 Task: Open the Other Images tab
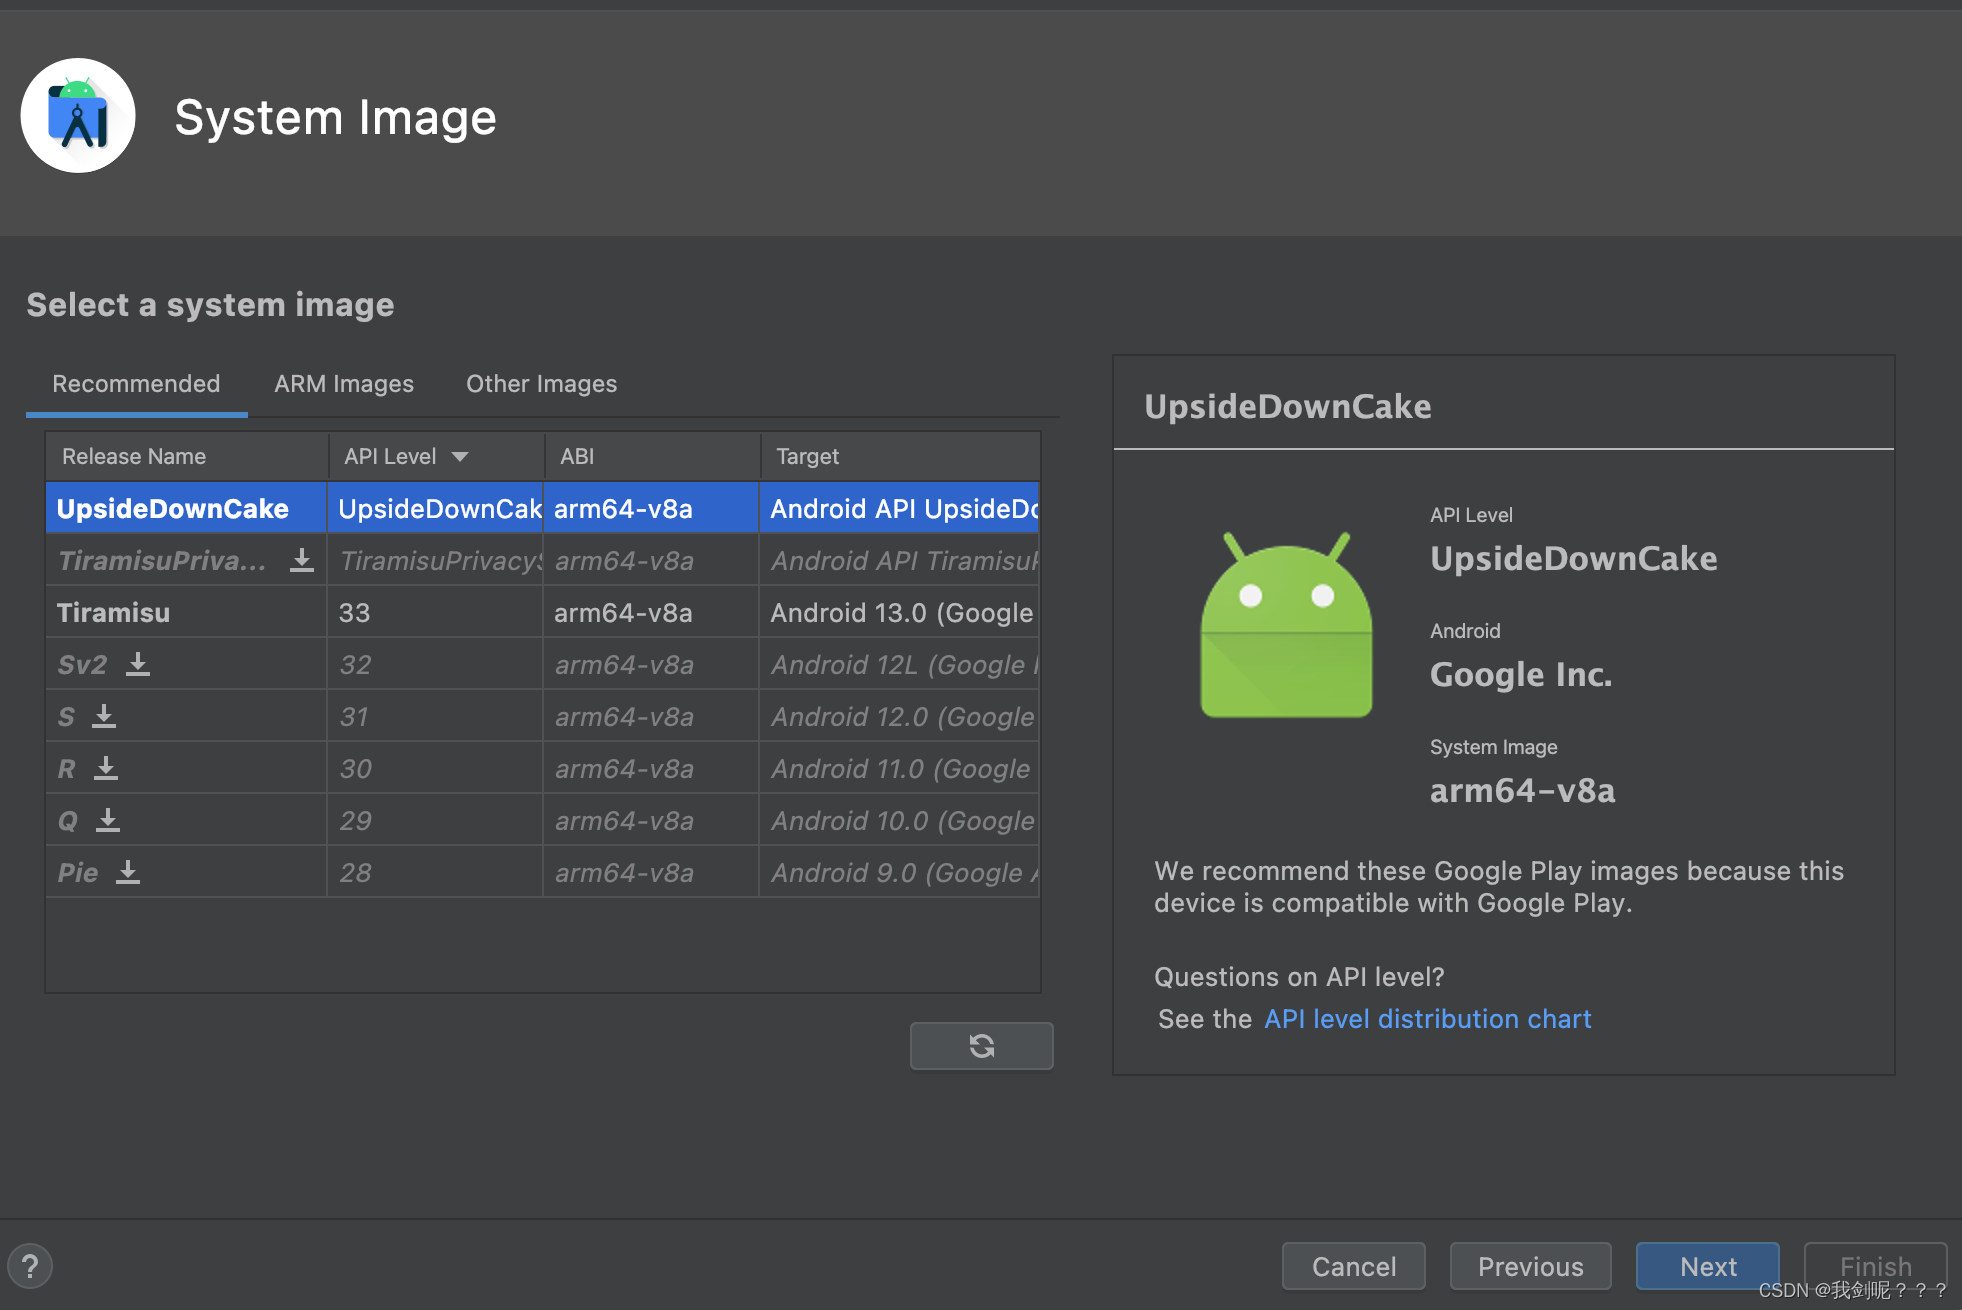click(541, 384)
